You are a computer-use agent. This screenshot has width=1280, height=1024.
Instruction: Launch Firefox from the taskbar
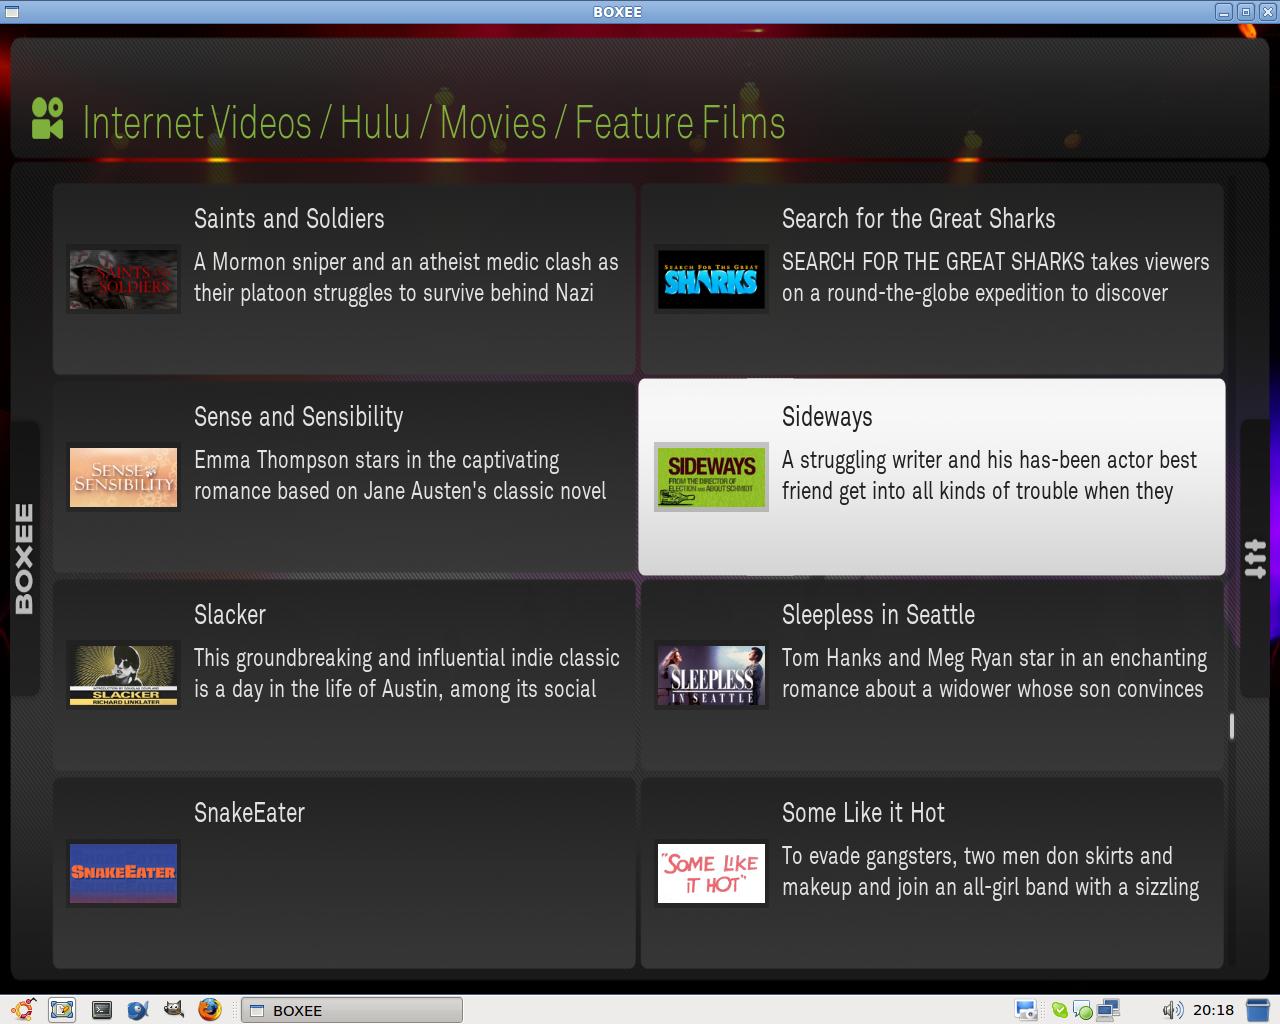coord(209,1009)
